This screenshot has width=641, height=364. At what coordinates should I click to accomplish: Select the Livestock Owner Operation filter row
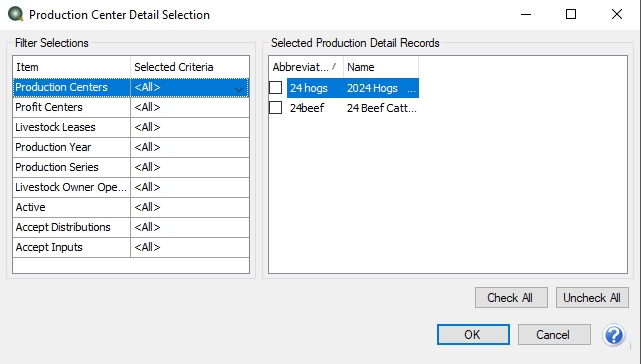[131, 187]
